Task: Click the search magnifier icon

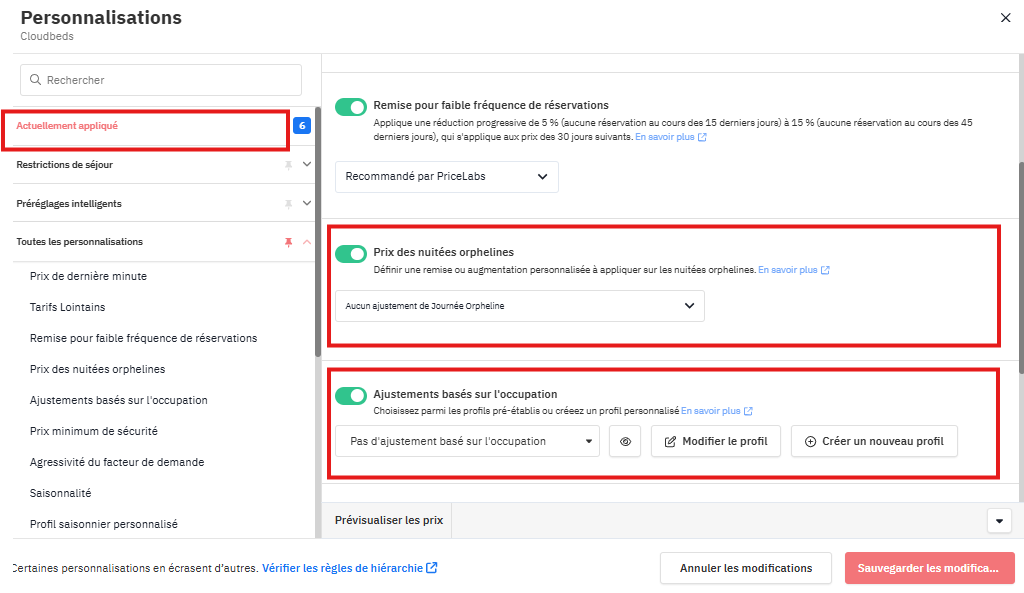Action: pos(36,80)
